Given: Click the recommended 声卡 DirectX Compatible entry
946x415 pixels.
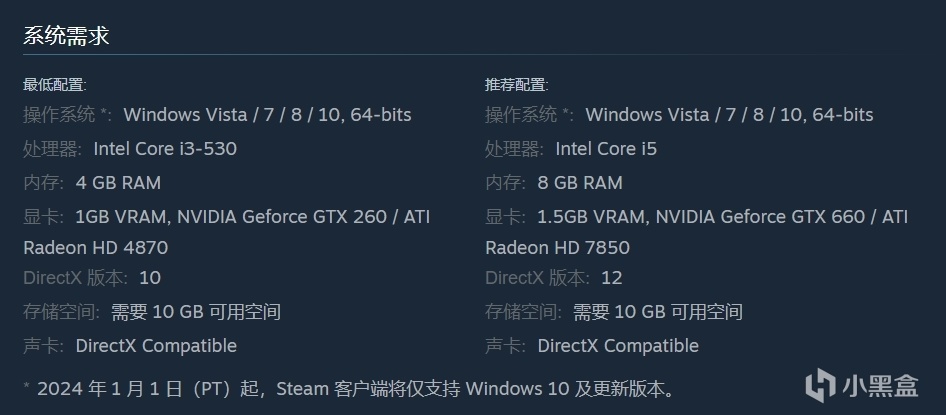Looking at the screenshot, I should click(618, 346).
